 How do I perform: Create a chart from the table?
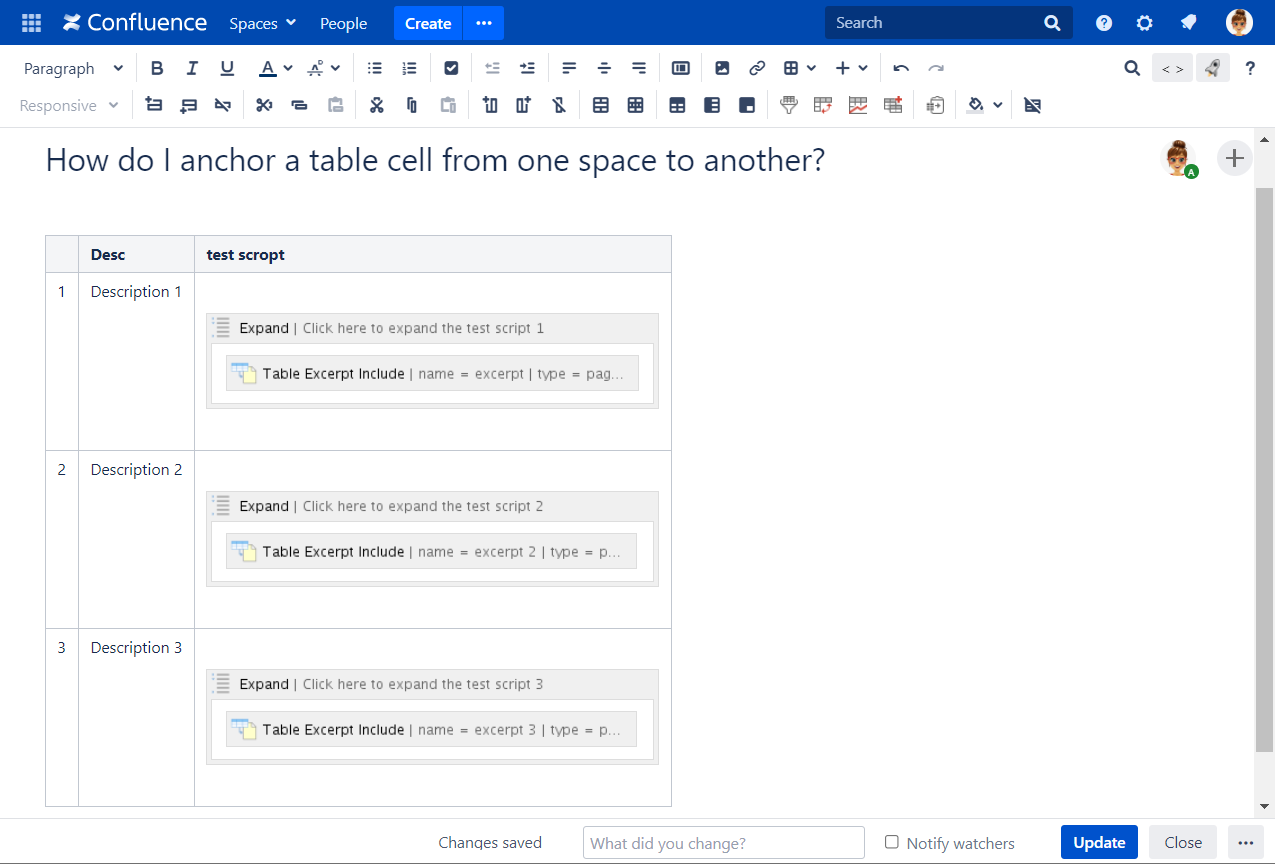pyautogui.click(x=858, y=104)
